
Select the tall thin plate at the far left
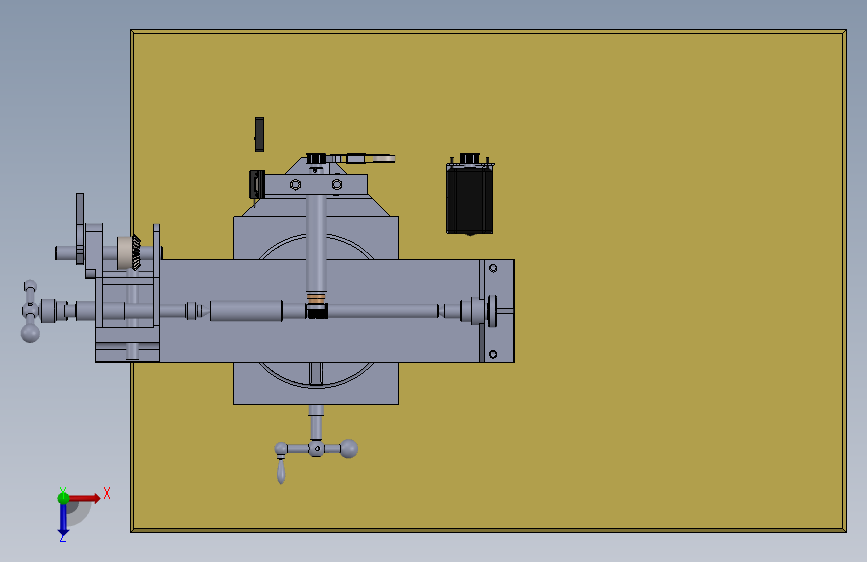point(80,228)
